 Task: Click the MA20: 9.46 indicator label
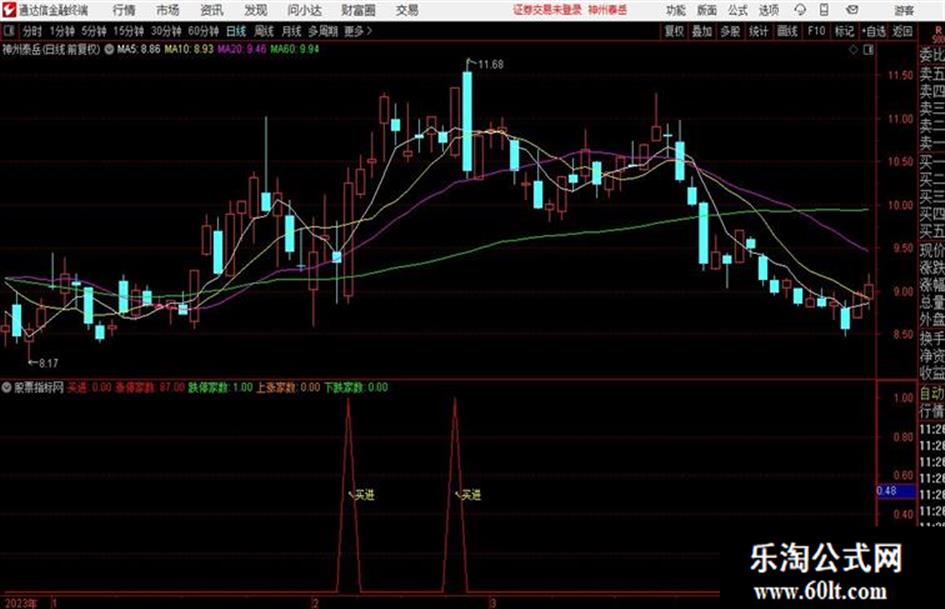[x=242, y=49]
